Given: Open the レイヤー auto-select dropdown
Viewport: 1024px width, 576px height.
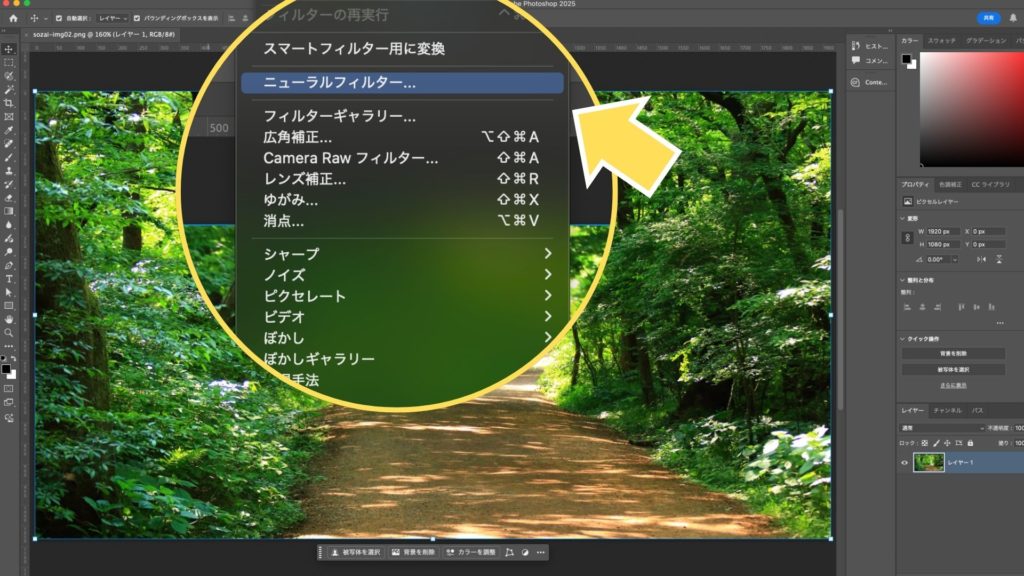Looking at the screenshot, I should pyautogui.click(x=111, y=18).
